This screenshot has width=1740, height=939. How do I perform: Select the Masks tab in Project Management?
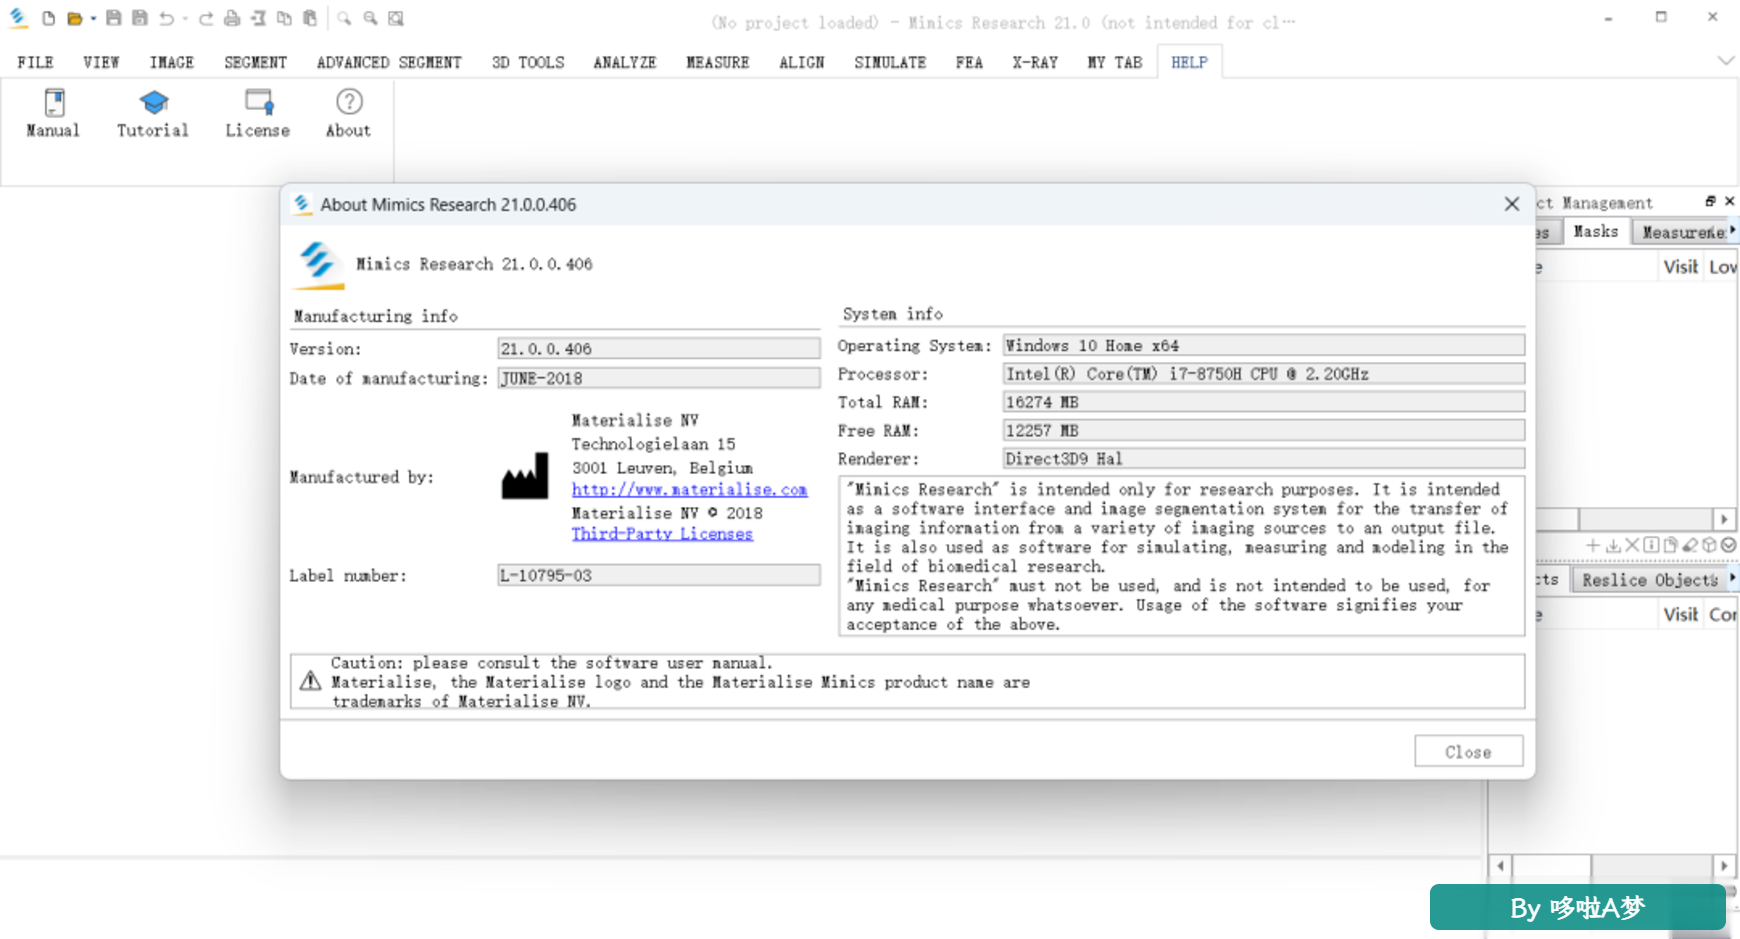point(1595,232)
